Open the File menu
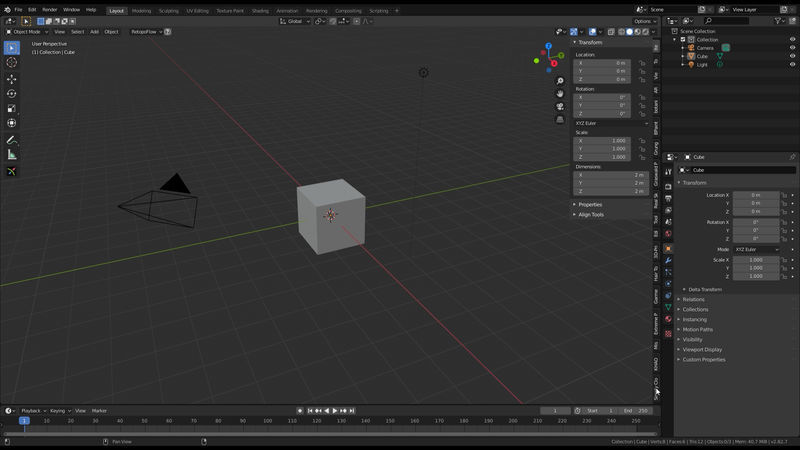The height and width of the screenshot is (450, 800). [x=18, y=10]
